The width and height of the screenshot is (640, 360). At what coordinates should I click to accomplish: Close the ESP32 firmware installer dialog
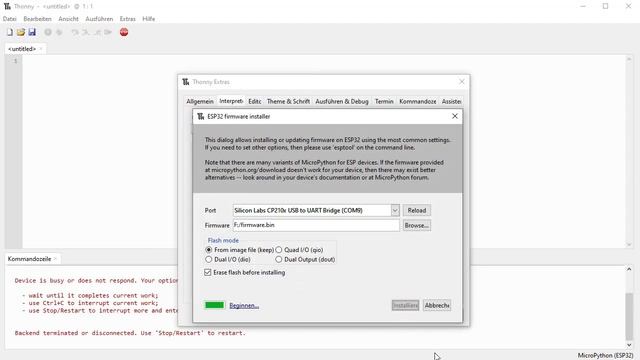[x=455, y=116]
